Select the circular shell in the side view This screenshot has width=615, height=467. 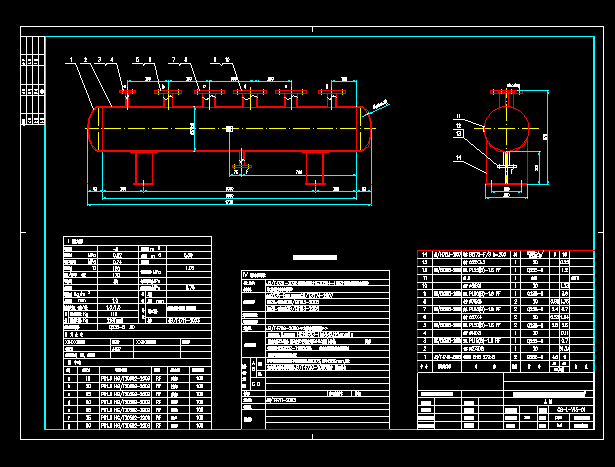[508, 129]
